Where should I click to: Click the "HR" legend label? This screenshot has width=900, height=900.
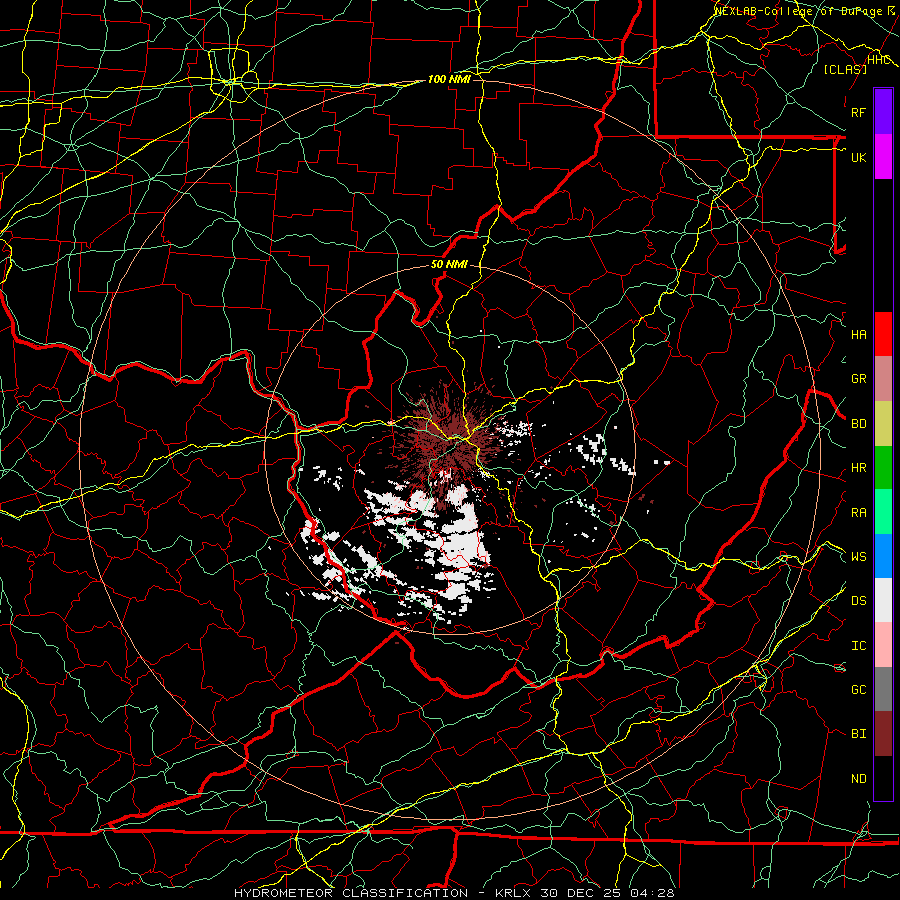(x=859, y=468)
